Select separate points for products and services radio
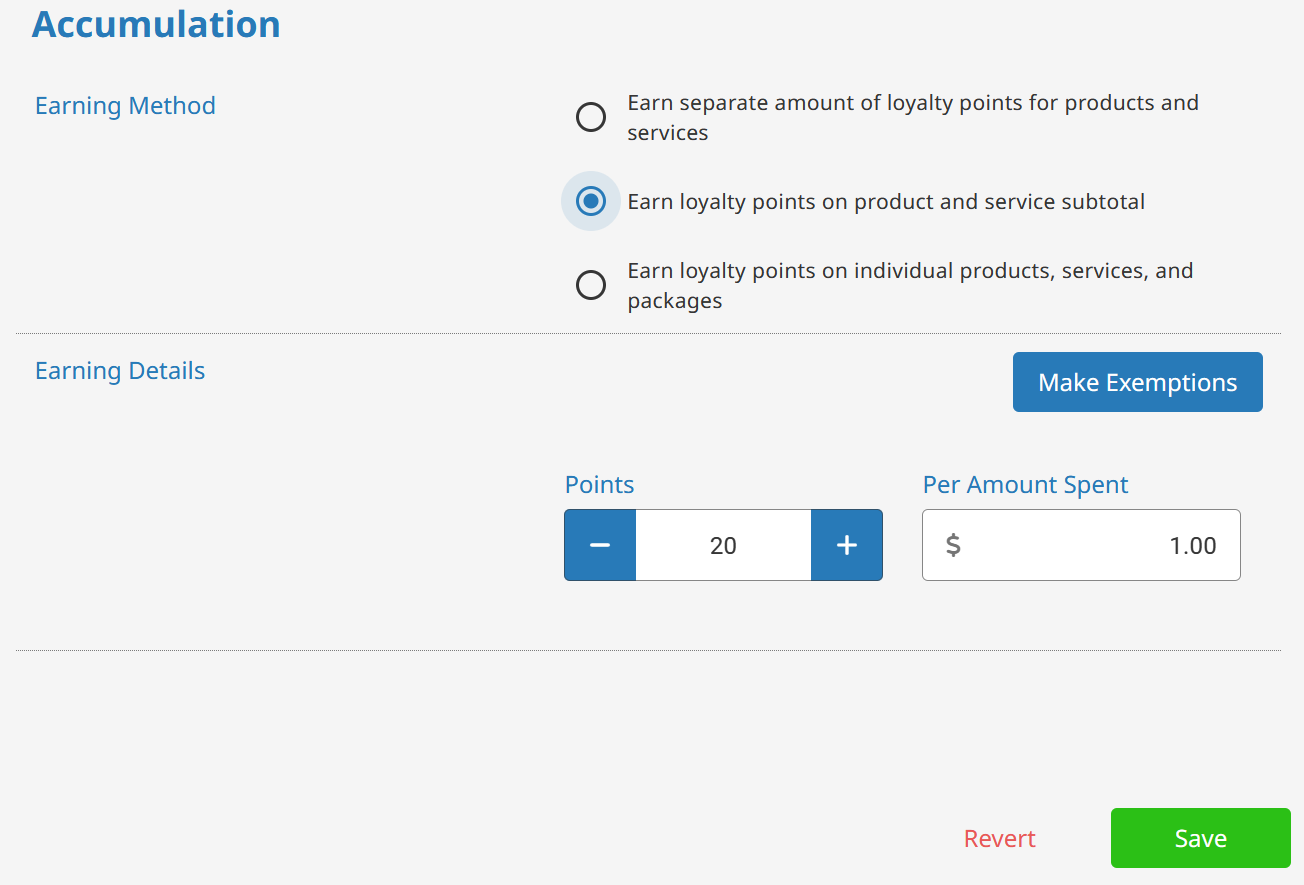1304x885 pixels. [591, 117]
